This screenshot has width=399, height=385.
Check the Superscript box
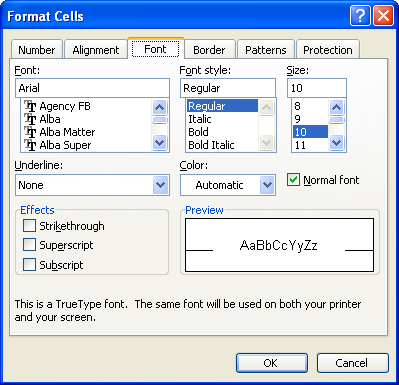click(x=29, y=245)
